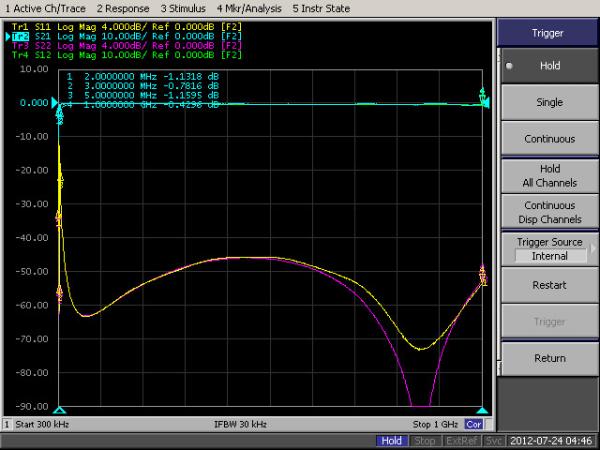Click the Trigger softkey menu header

point(548,33)
